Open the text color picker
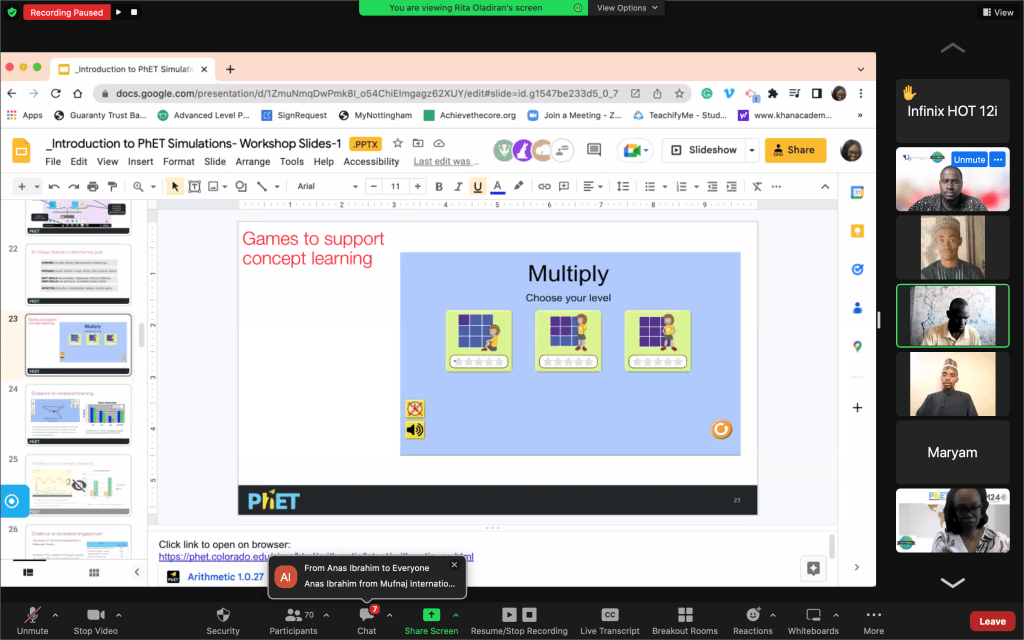The height and width of the screenshot is (640, 1024). [x=497, y=186]
